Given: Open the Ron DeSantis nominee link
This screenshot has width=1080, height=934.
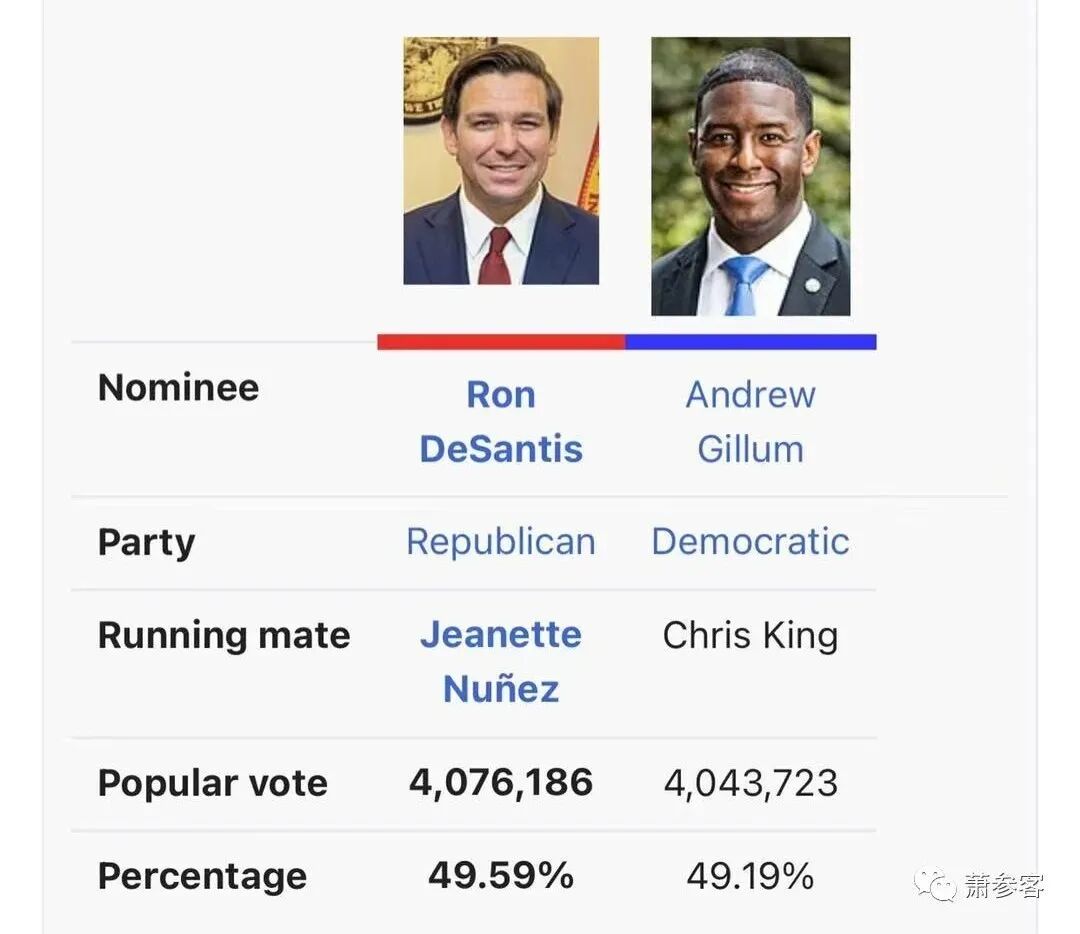Looking at the screenshot, I should click(x=501, y=422).
